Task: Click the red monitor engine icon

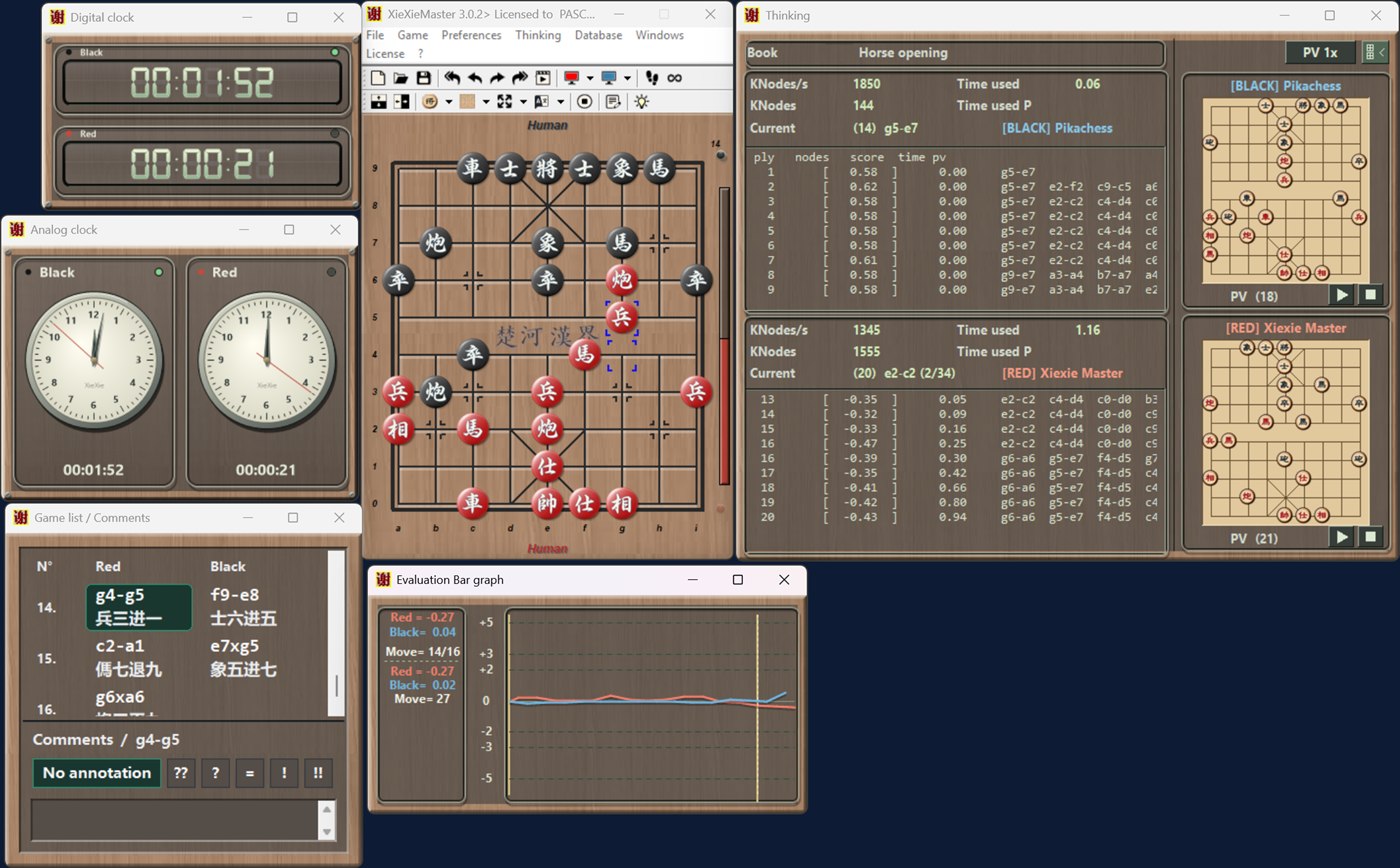Action: 572,78
